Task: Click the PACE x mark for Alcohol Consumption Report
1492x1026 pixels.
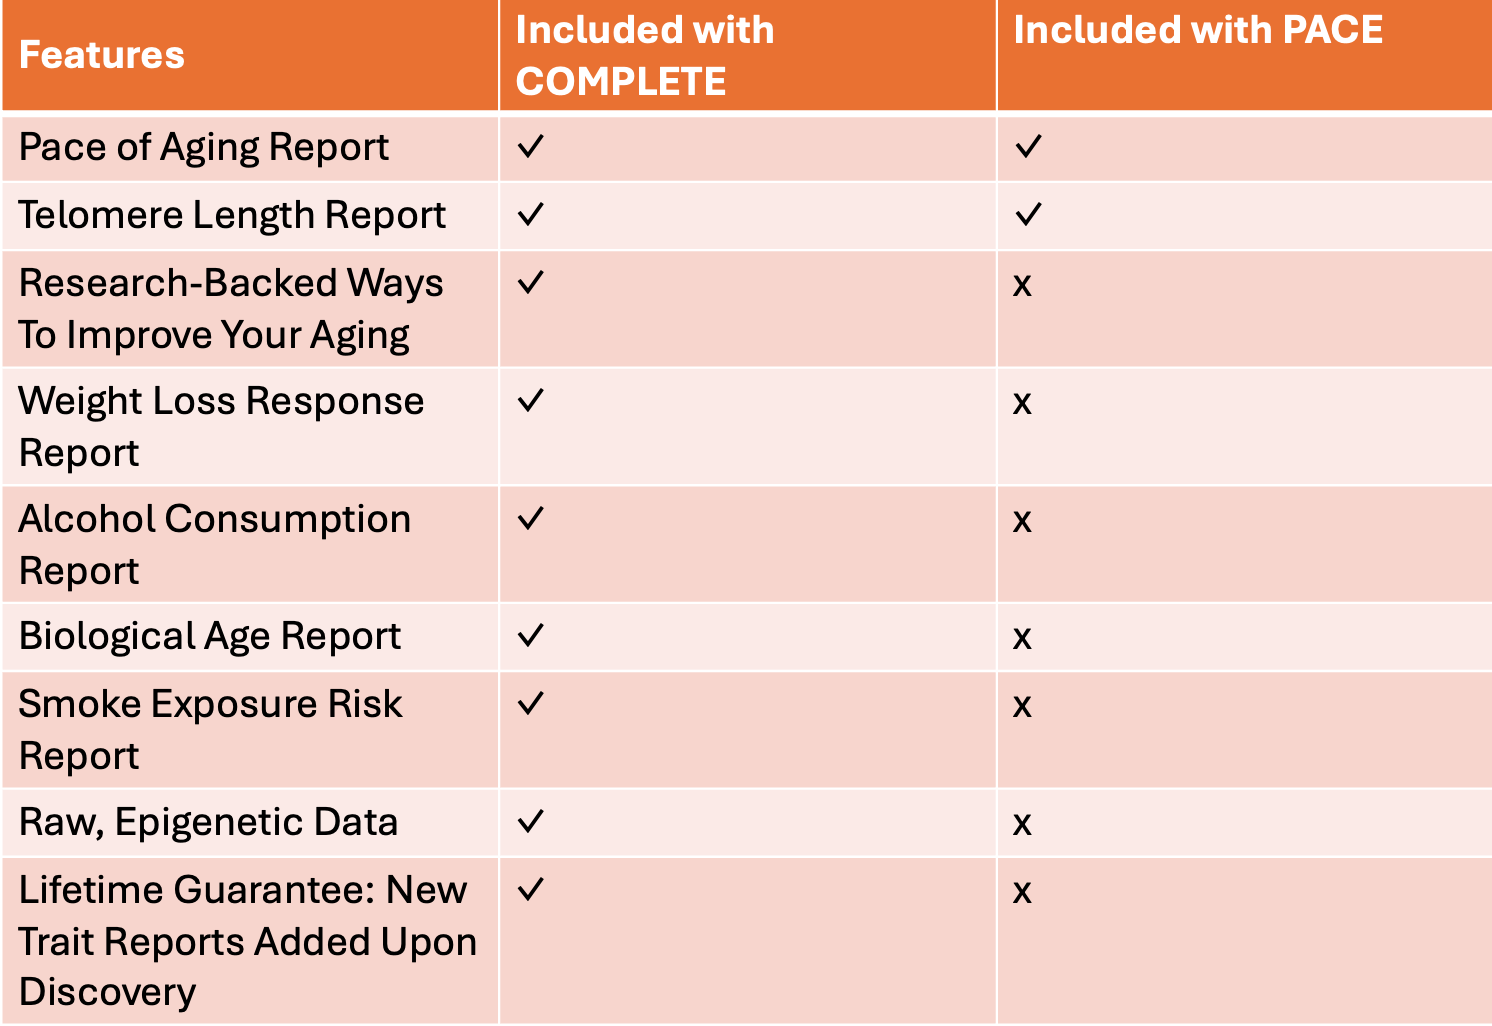Action: [x=1022, y=522]
